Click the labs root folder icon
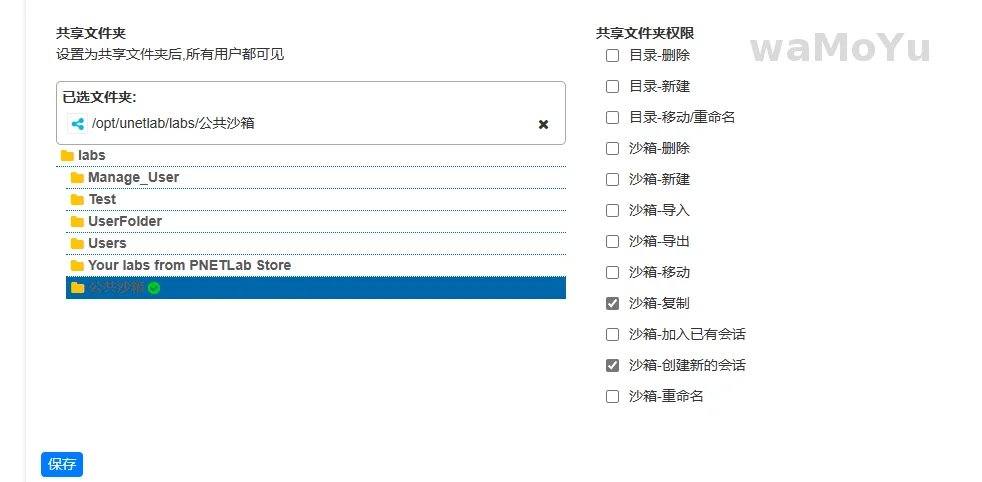The height and width of the screenshot is (482, 982). coord(67,156)
